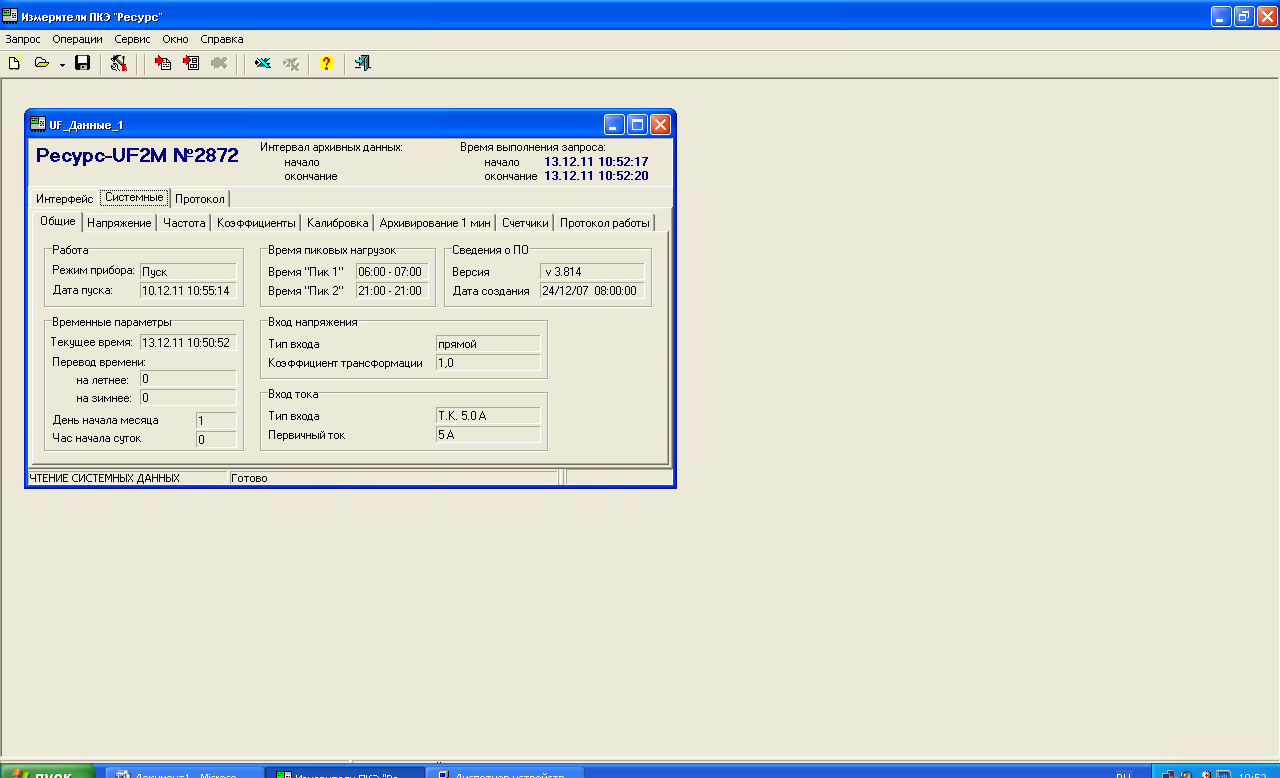1280x778 pixels.
Task: Click the device title Ресурс-UF2M №2872
Action: [x=137, y=155]
